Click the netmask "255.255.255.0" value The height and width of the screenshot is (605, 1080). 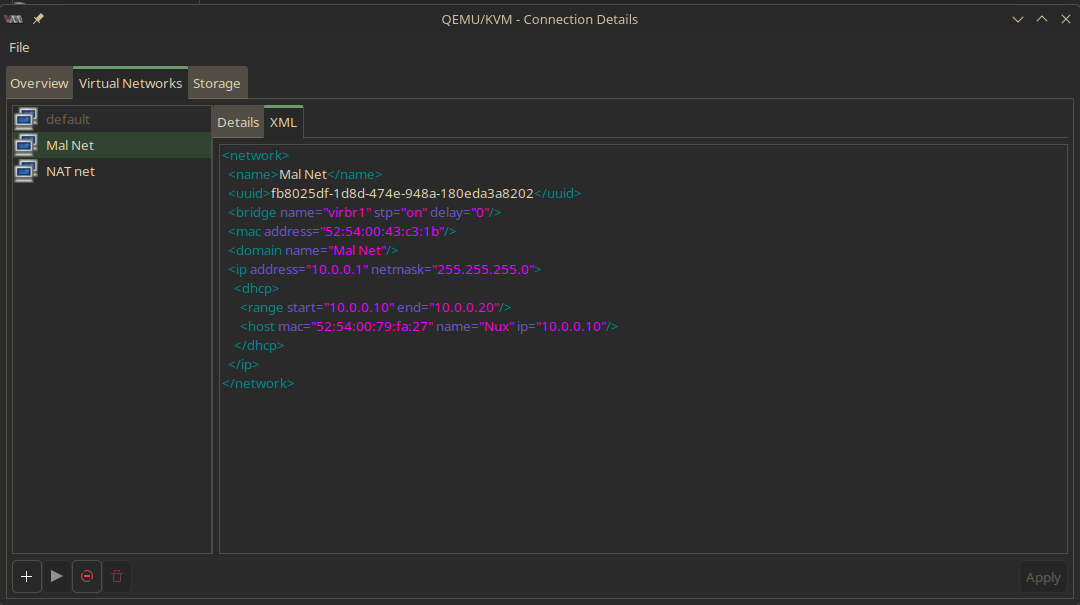[x=484, y=269]
